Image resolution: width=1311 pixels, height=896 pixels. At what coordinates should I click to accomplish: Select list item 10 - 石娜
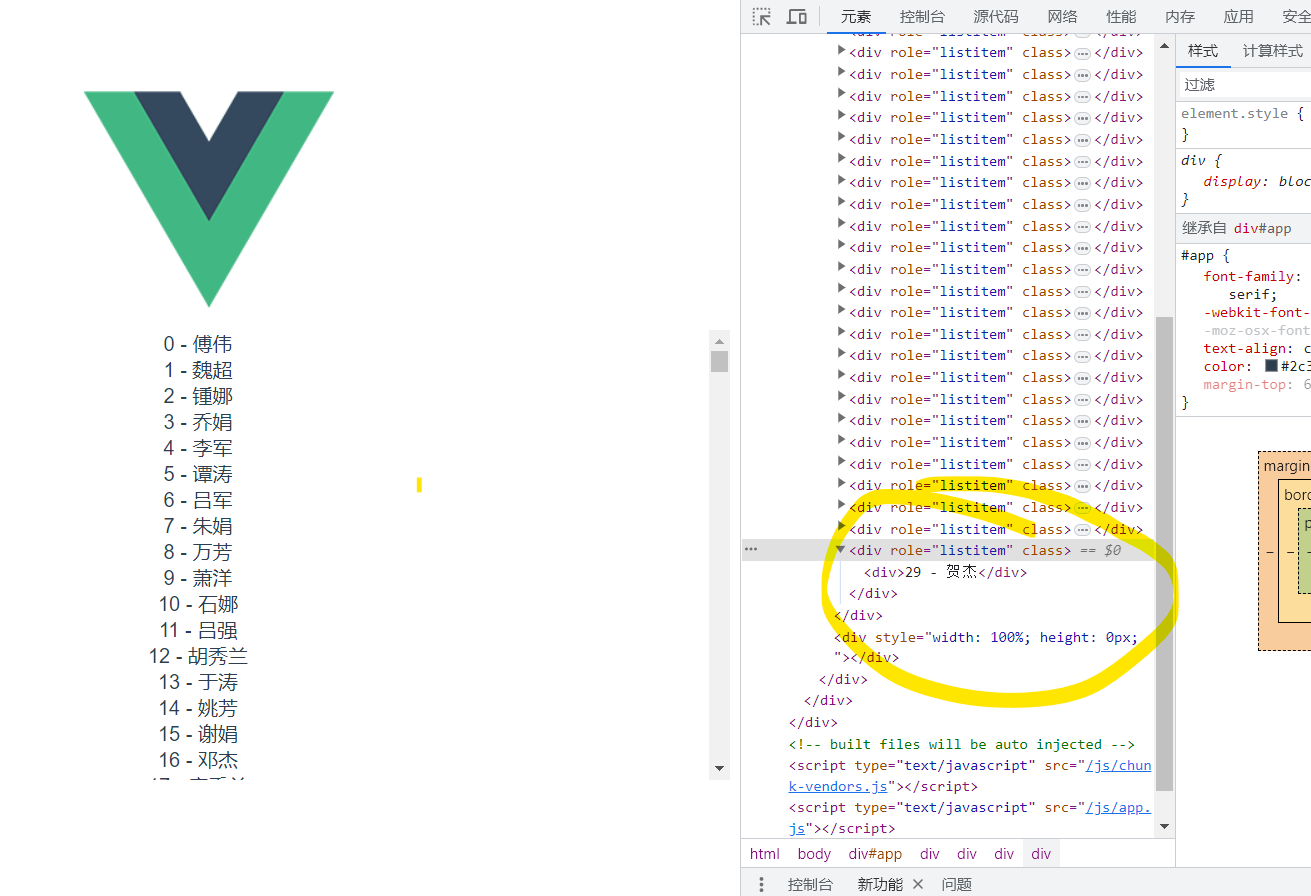tap(199, 604)
